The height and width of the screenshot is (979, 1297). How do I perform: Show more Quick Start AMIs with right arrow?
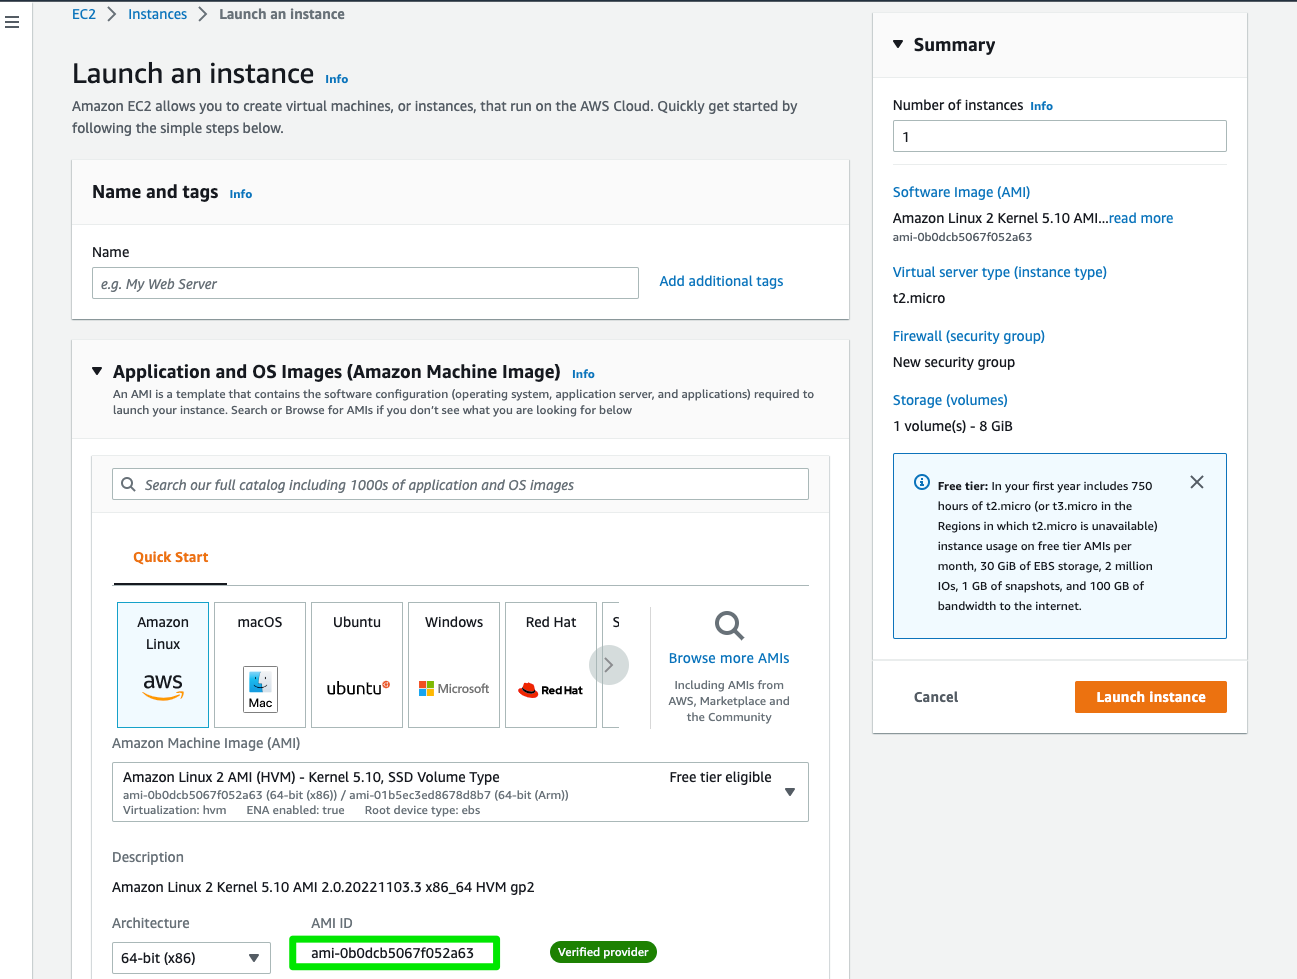click(608, 665)
